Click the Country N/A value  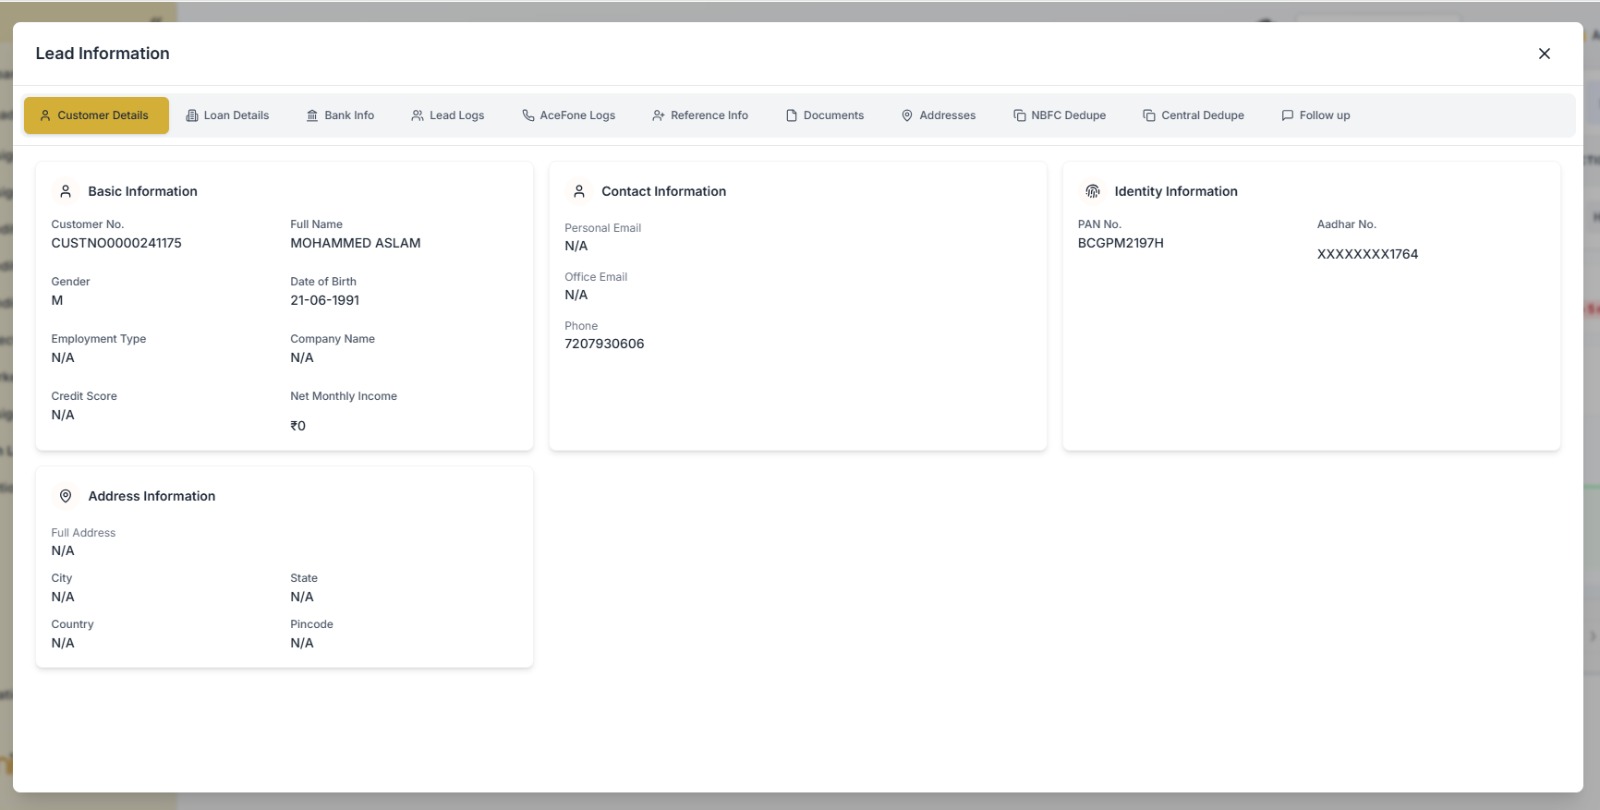[x=63, y=643]
